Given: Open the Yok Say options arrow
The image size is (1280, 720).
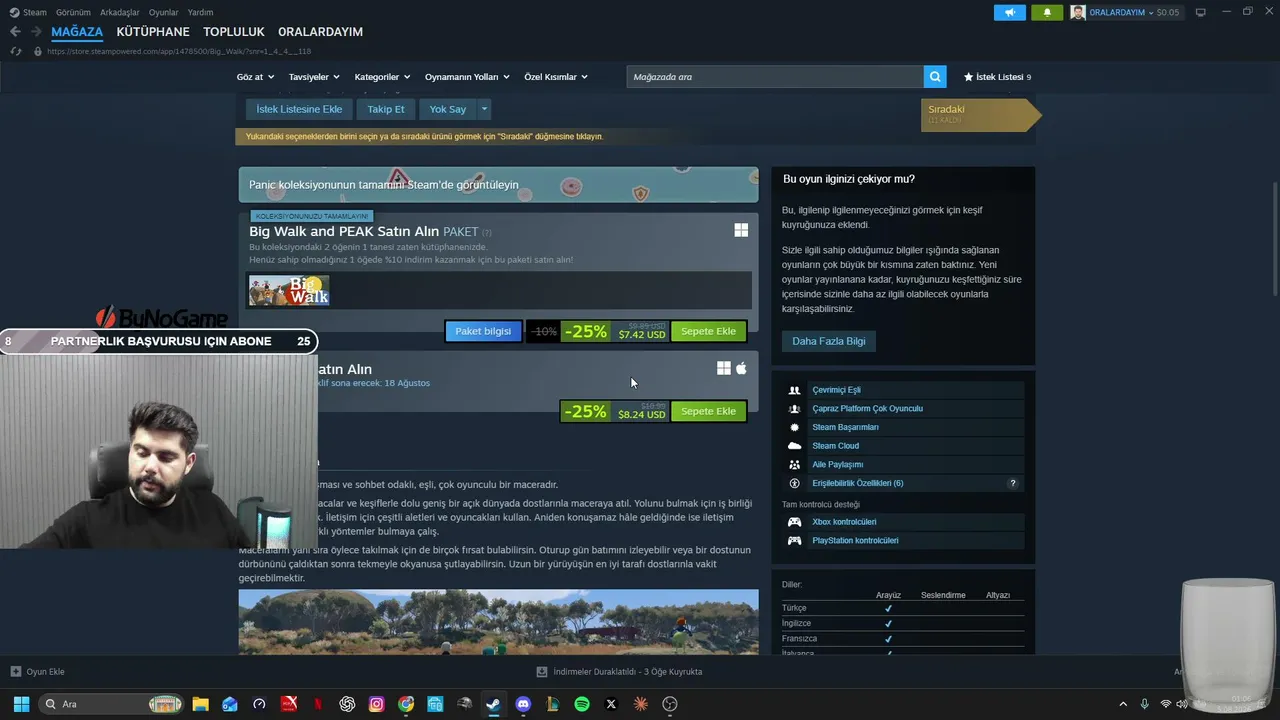Looking at the screenshot, I should [484, 109].
